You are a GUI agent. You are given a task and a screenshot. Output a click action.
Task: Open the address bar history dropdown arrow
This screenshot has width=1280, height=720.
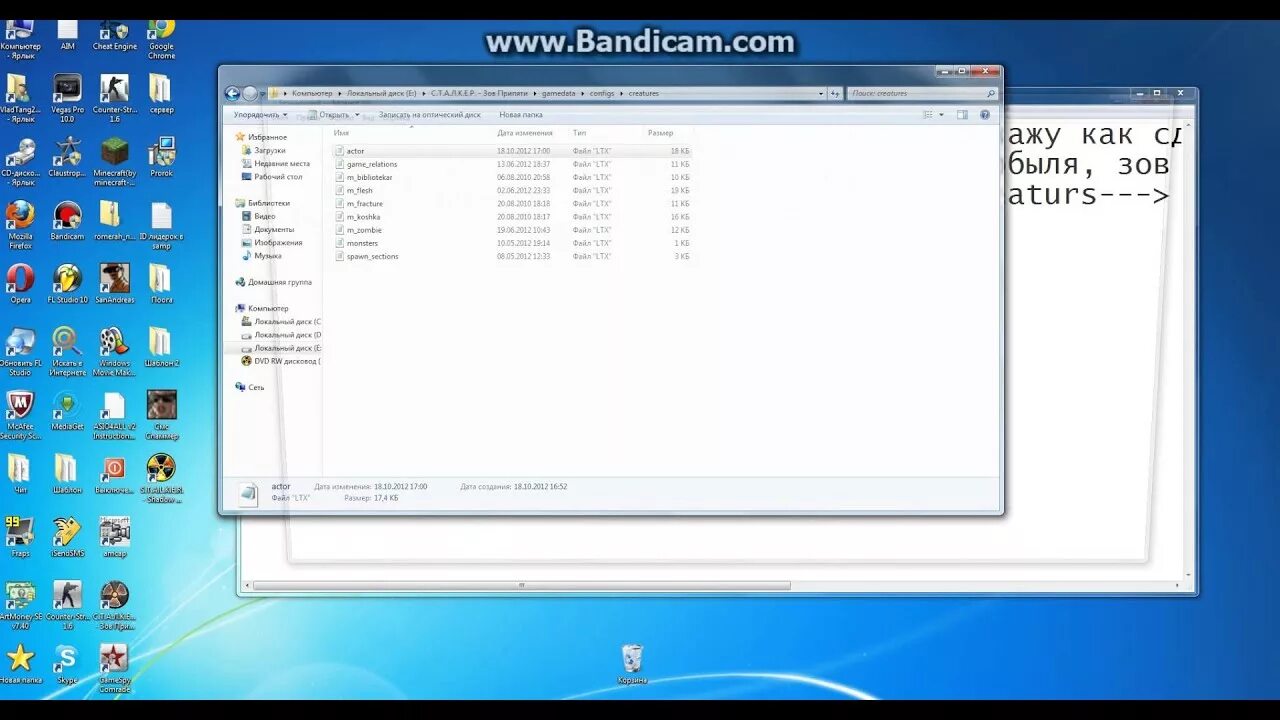pyautogui.click(x=820, y=93)
